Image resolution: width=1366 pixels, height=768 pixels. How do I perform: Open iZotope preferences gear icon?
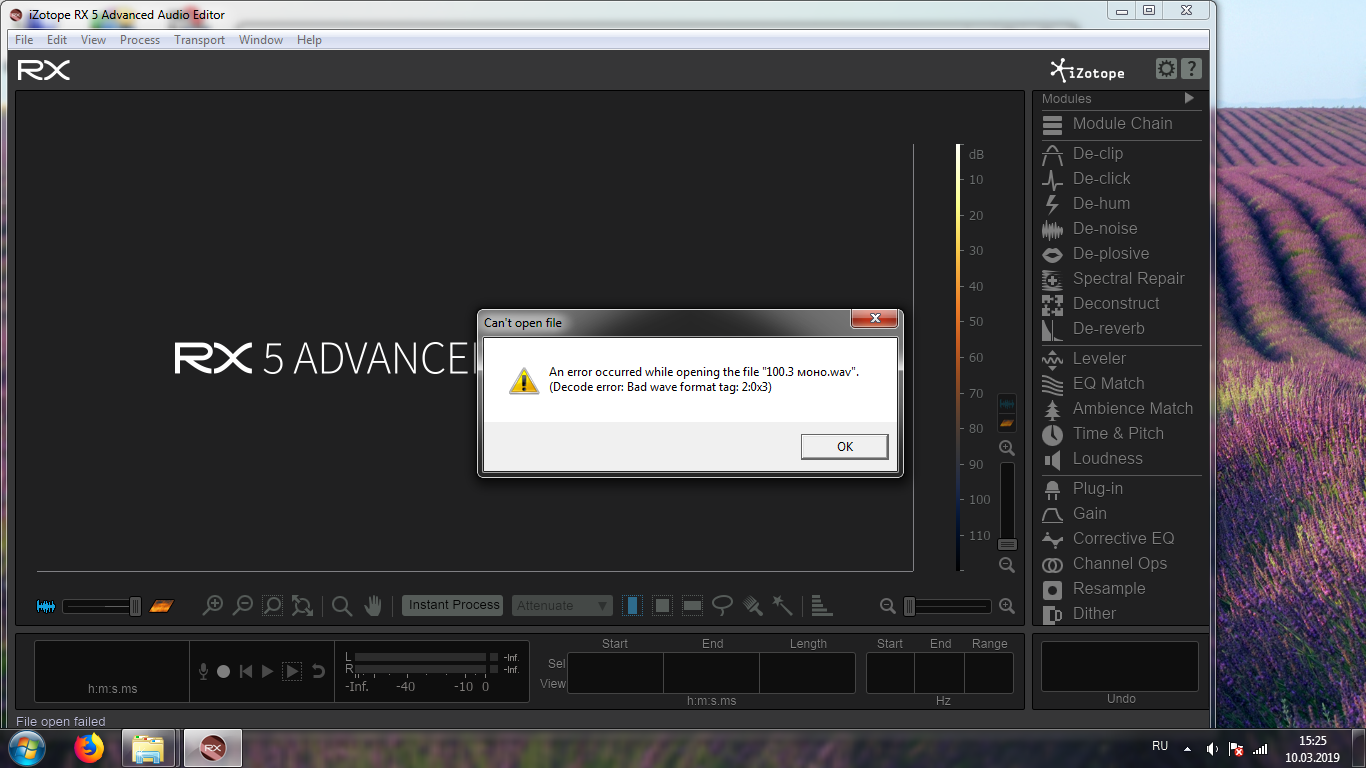point(1166,69)
